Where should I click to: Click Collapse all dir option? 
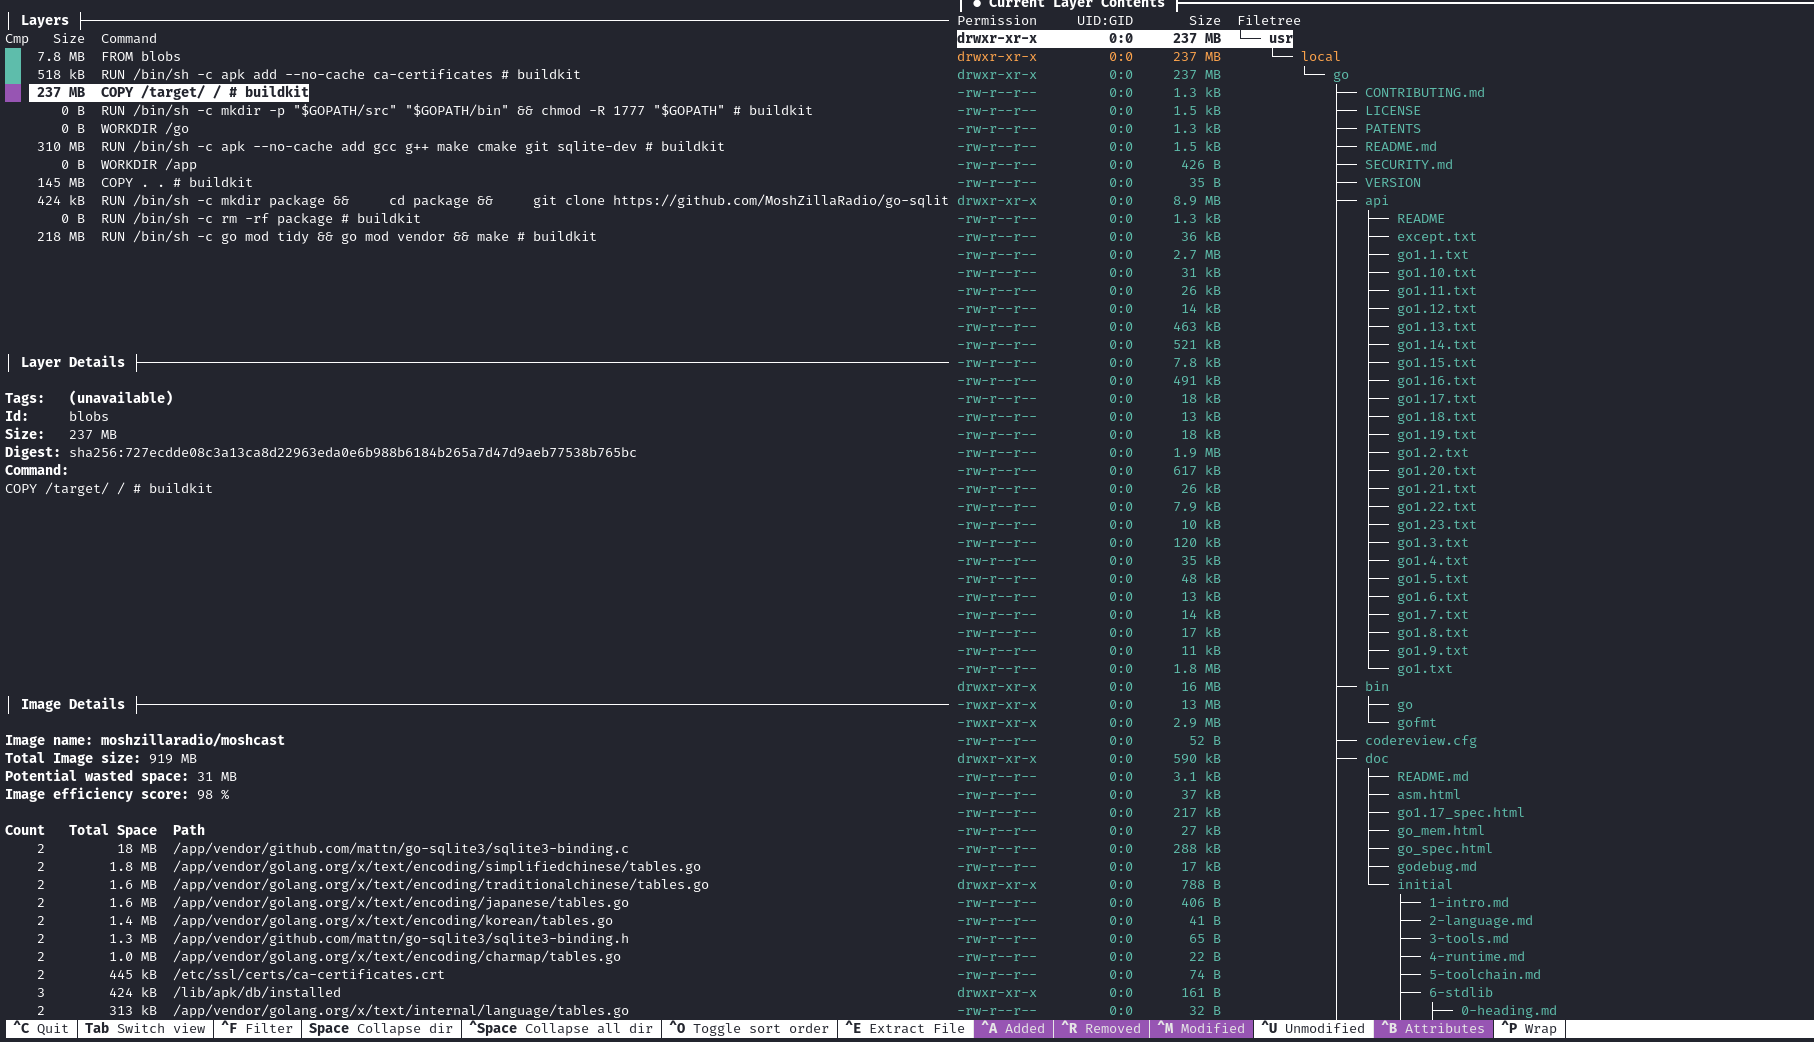pyautogui.click(x=561, y=1028)
